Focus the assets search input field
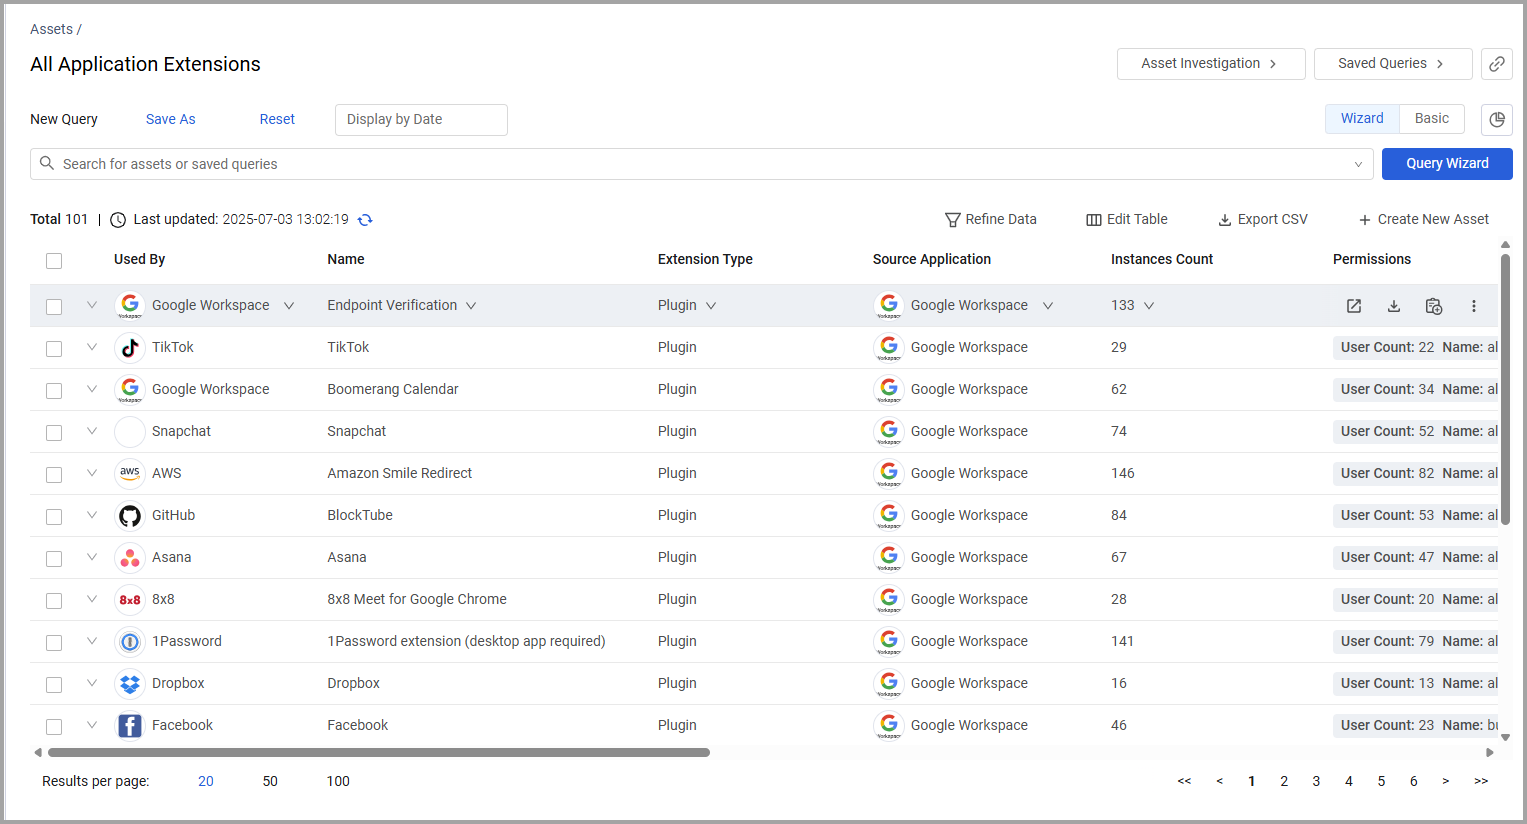This screenshot has width=1527, height=824. (701, 164)
